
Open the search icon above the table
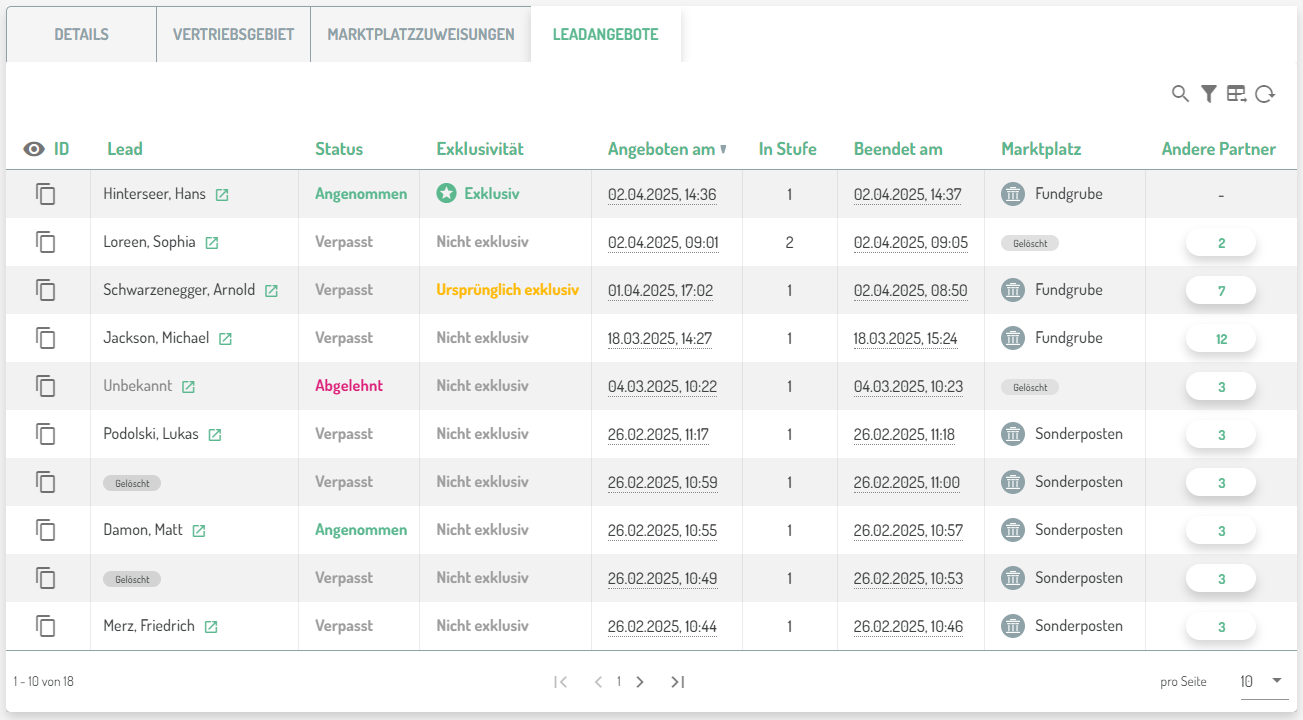(1180, 94)
